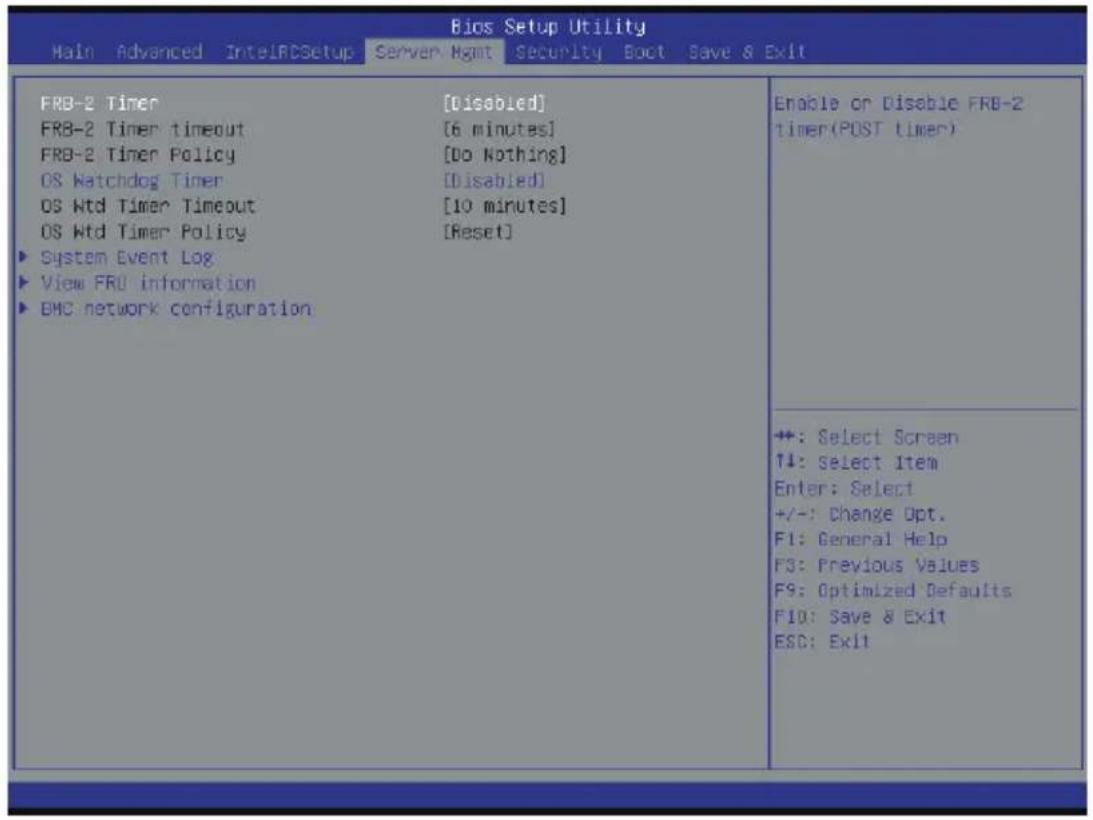Screen dimensions: 1093x820
Task: Open View FRU information submenu
Action: point(148,283)
